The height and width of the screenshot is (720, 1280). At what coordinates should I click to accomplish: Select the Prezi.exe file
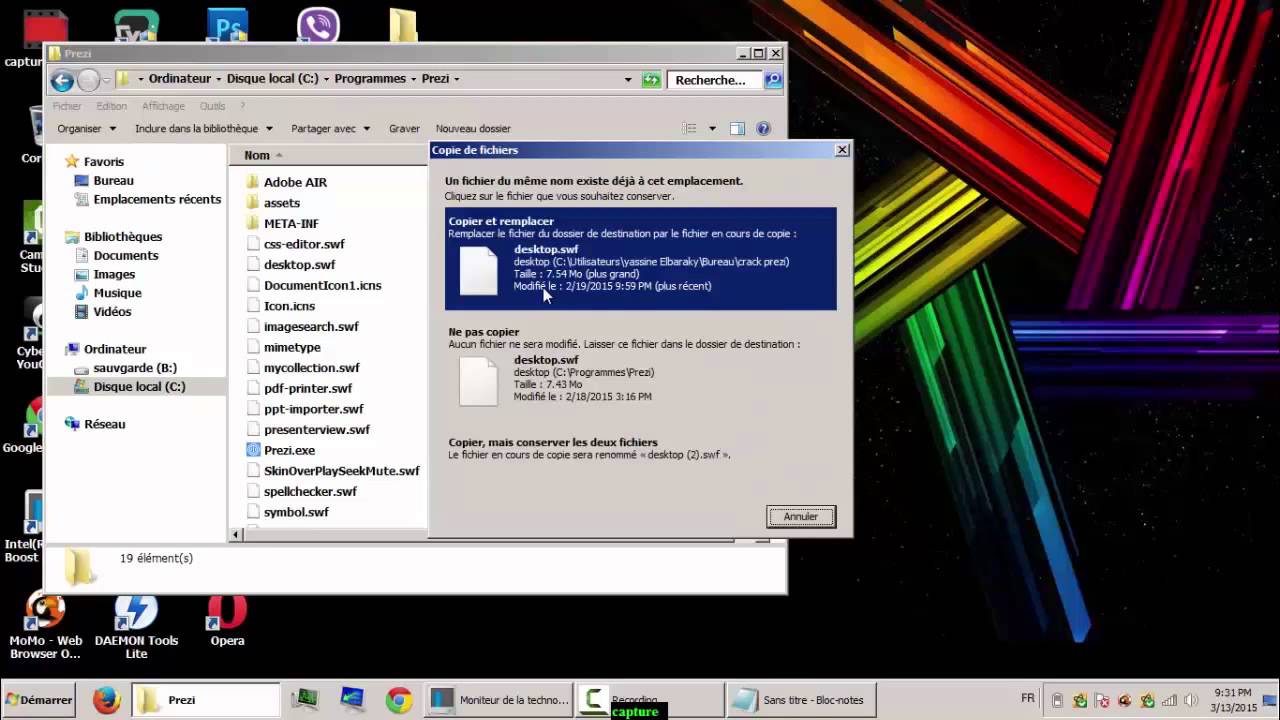pos(280,450)
